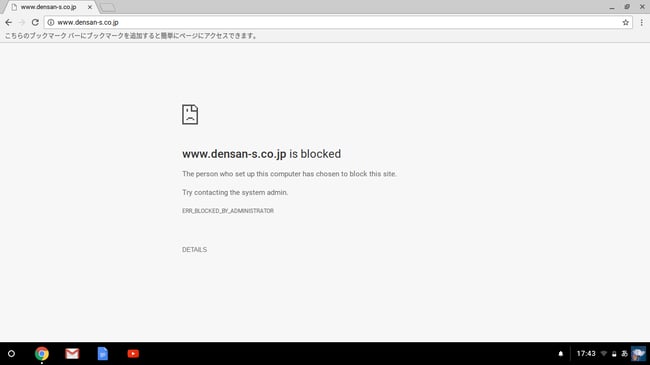Click "The person who set up this computer" message
This screenshot has width=650, height=365.
(x=289, y=174)
